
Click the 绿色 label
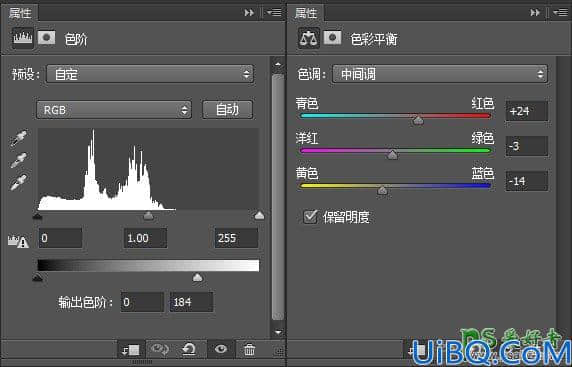483,139
